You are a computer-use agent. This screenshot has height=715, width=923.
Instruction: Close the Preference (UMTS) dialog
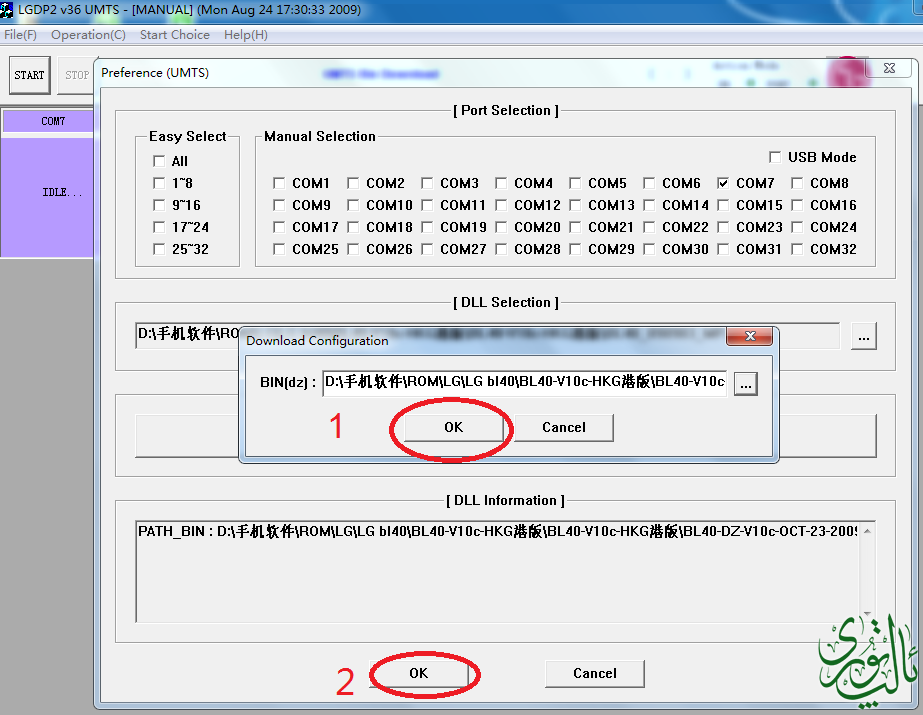coord(889,68)
